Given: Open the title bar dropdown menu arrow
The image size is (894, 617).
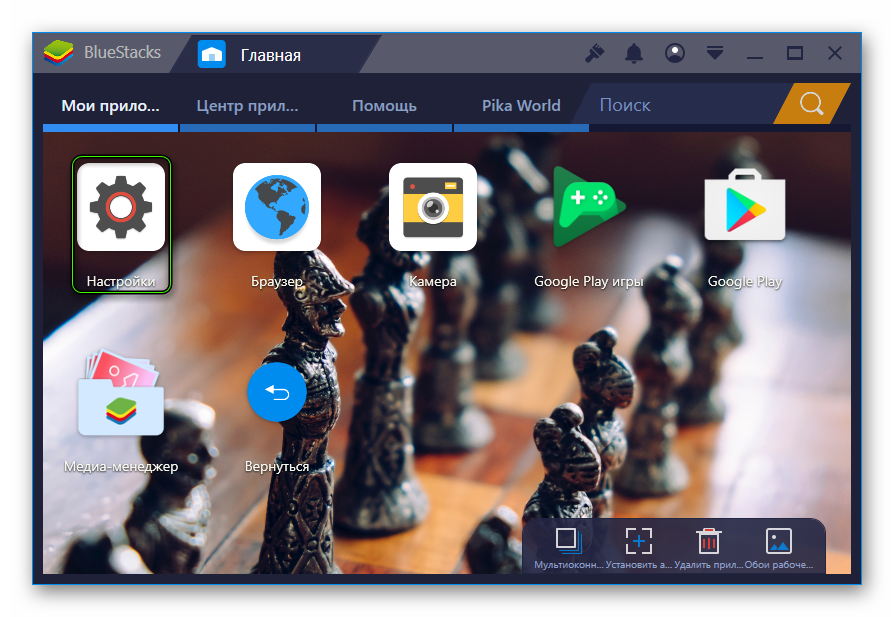Looking at the screenshot, I should [715, 53].
